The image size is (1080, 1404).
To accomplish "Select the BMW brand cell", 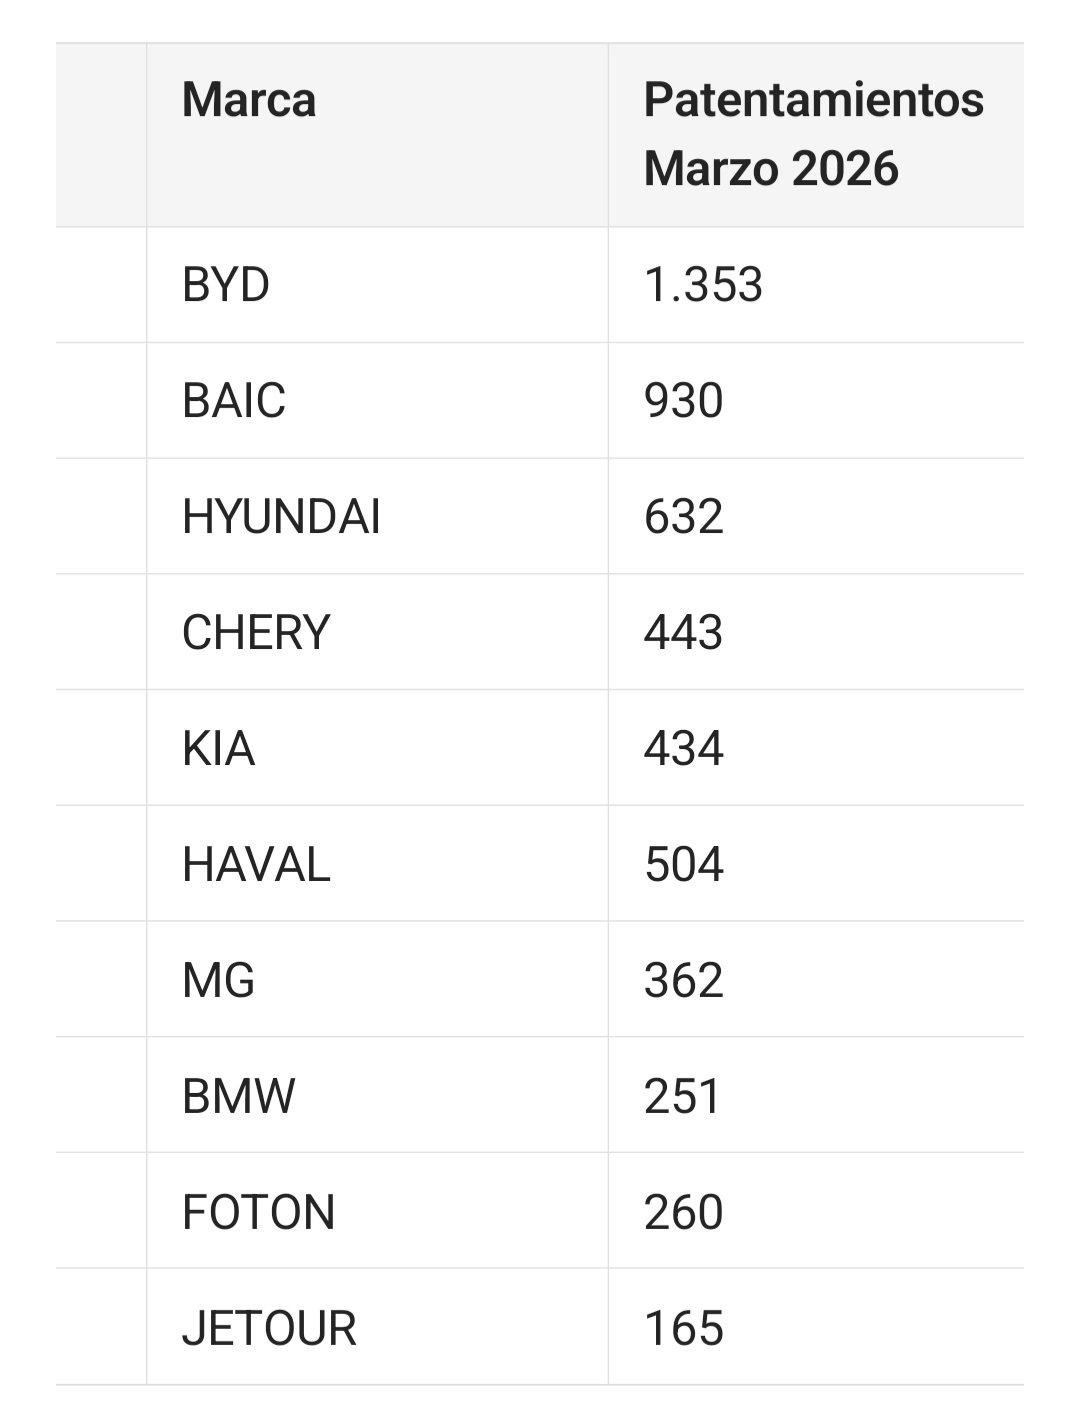I will coord(239,1096).
